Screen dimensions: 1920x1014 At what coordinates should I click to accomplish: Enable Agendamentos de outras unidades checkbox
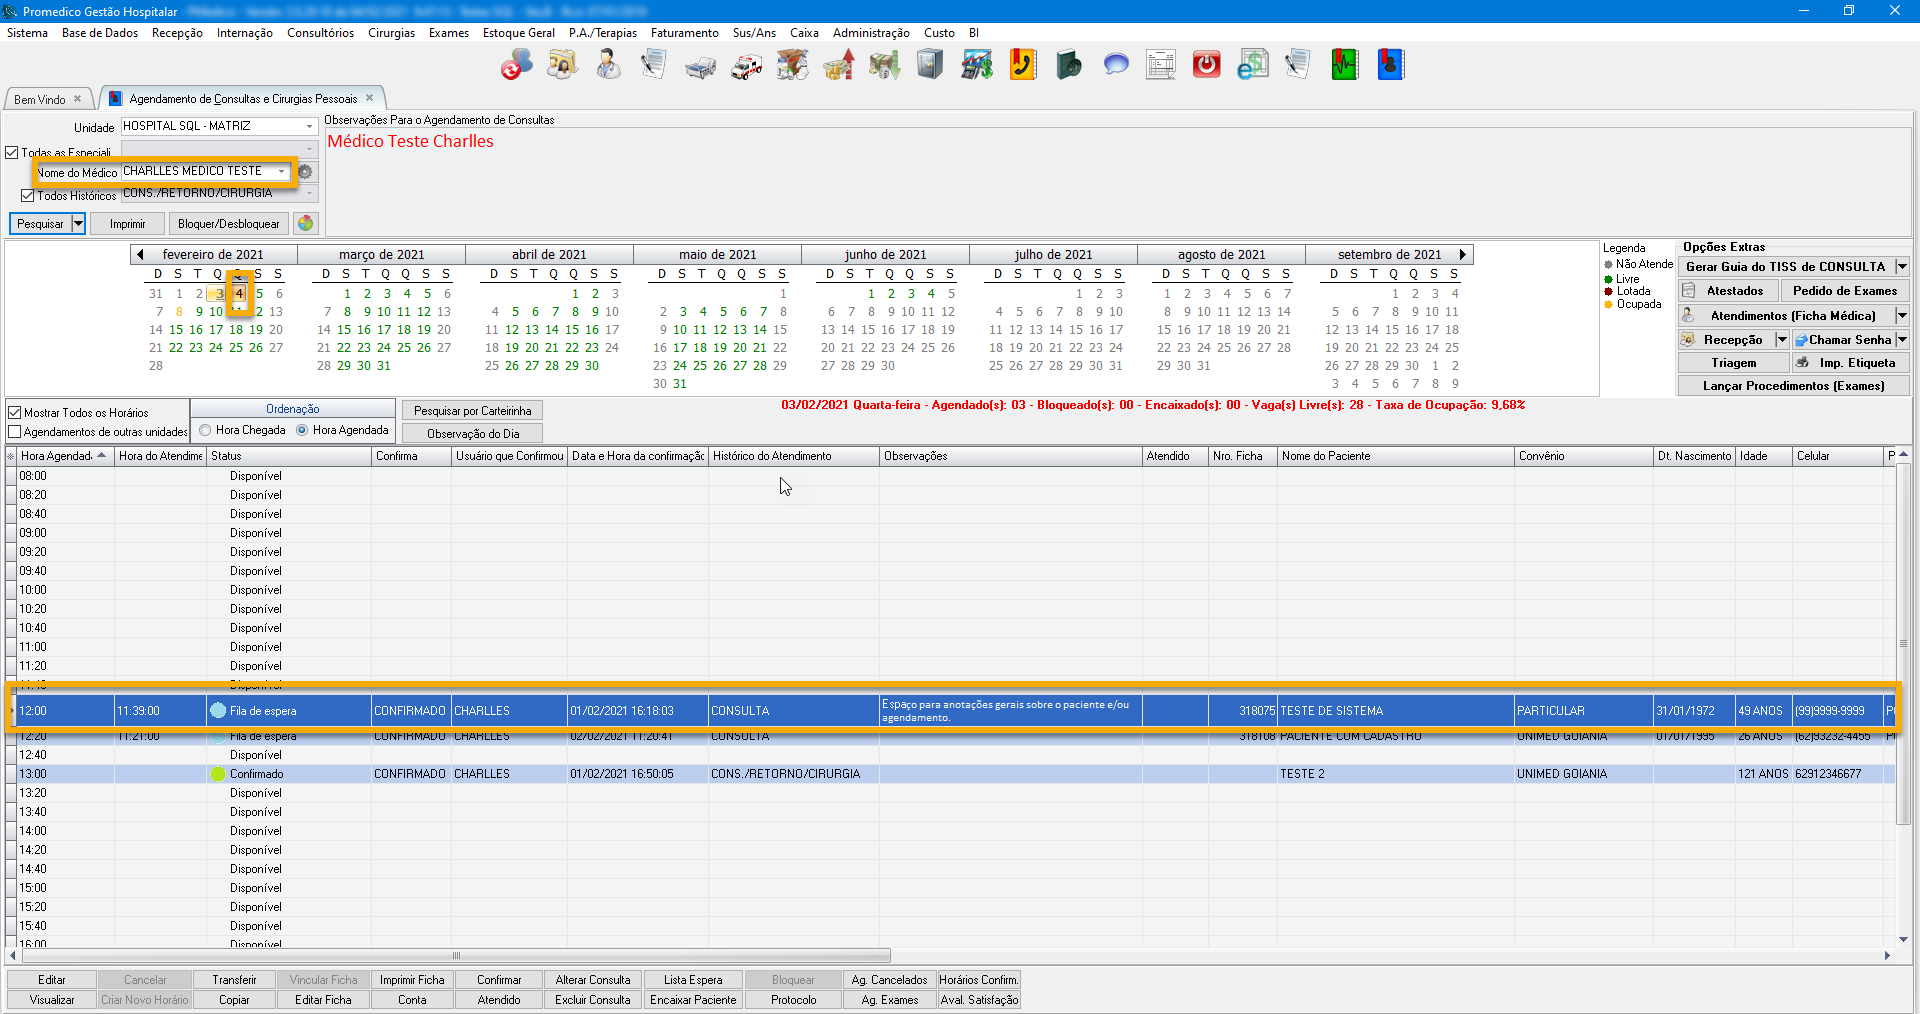tap(15, 431)
